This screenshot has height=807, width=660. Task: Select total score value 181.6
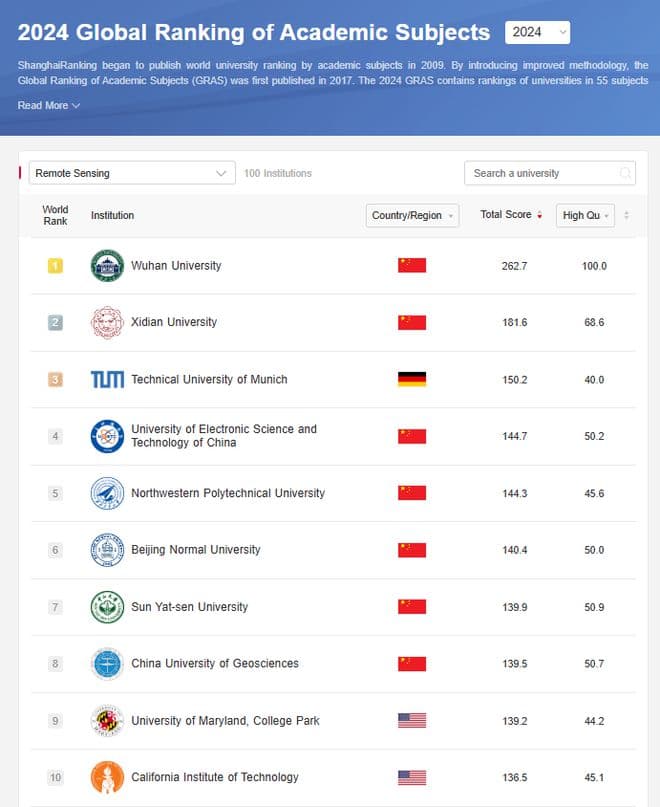515,323
